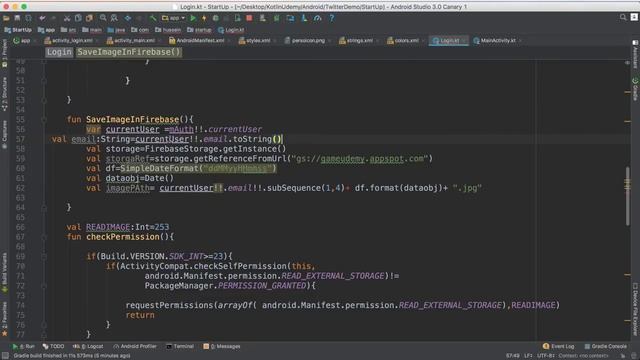Image resolution: width=640 pixels, height=360 pixels.
Task: Open the Terminal tool window
Action: pyautogui.click(x=180, y=346)
